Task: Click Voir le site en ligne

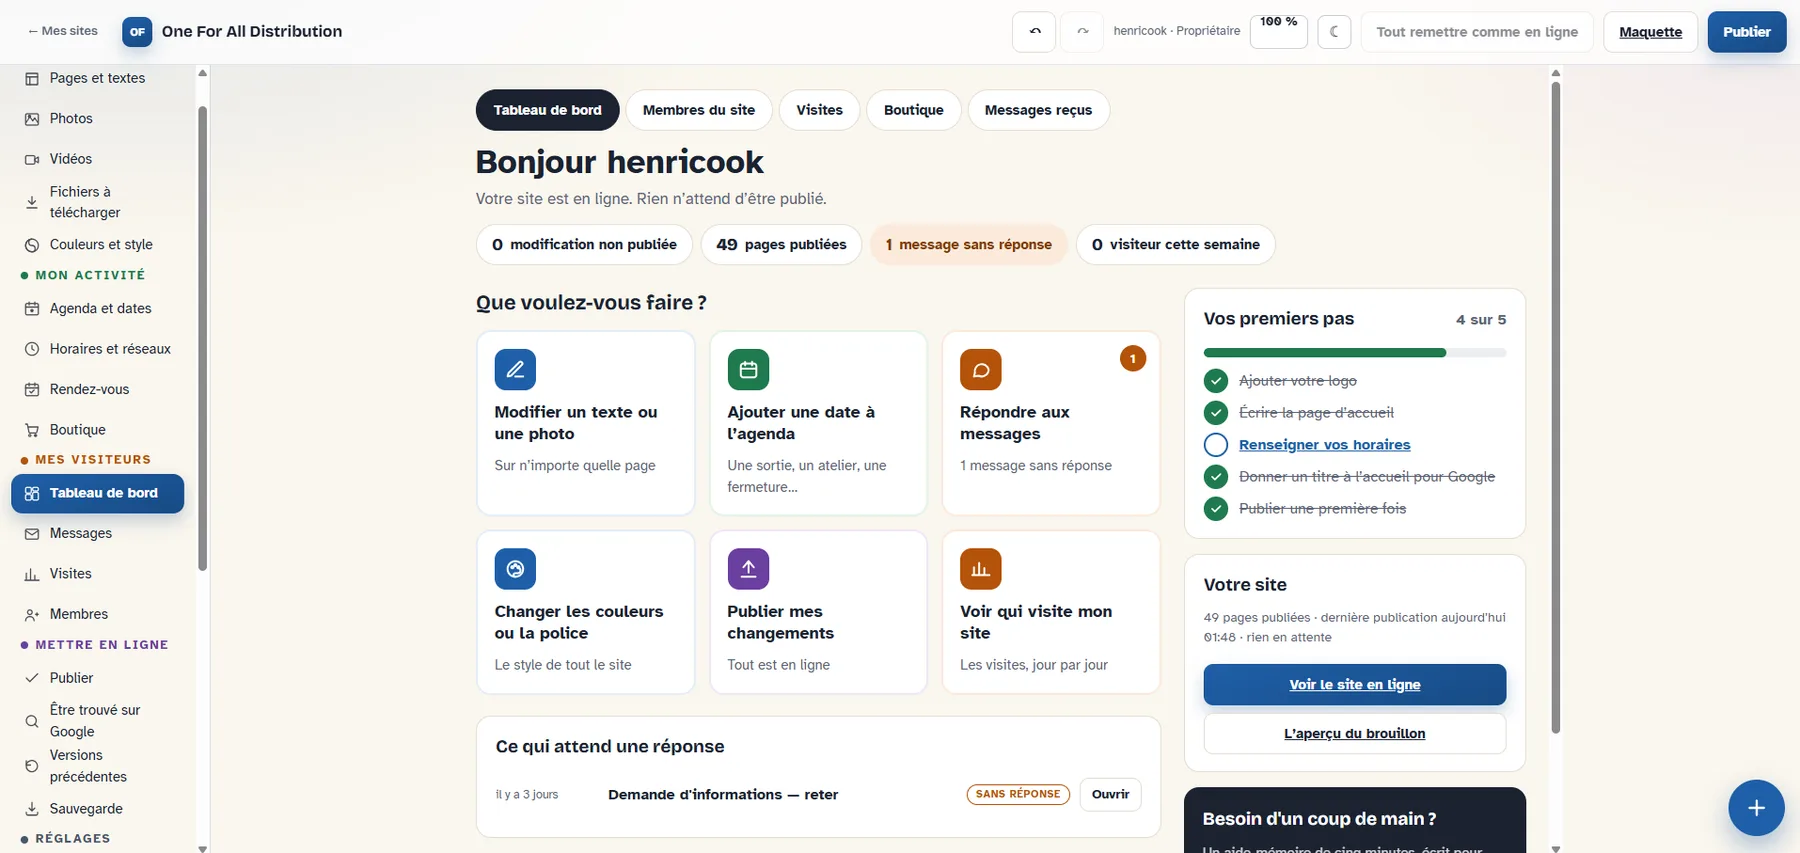Action: click(x=1355, y=685)
